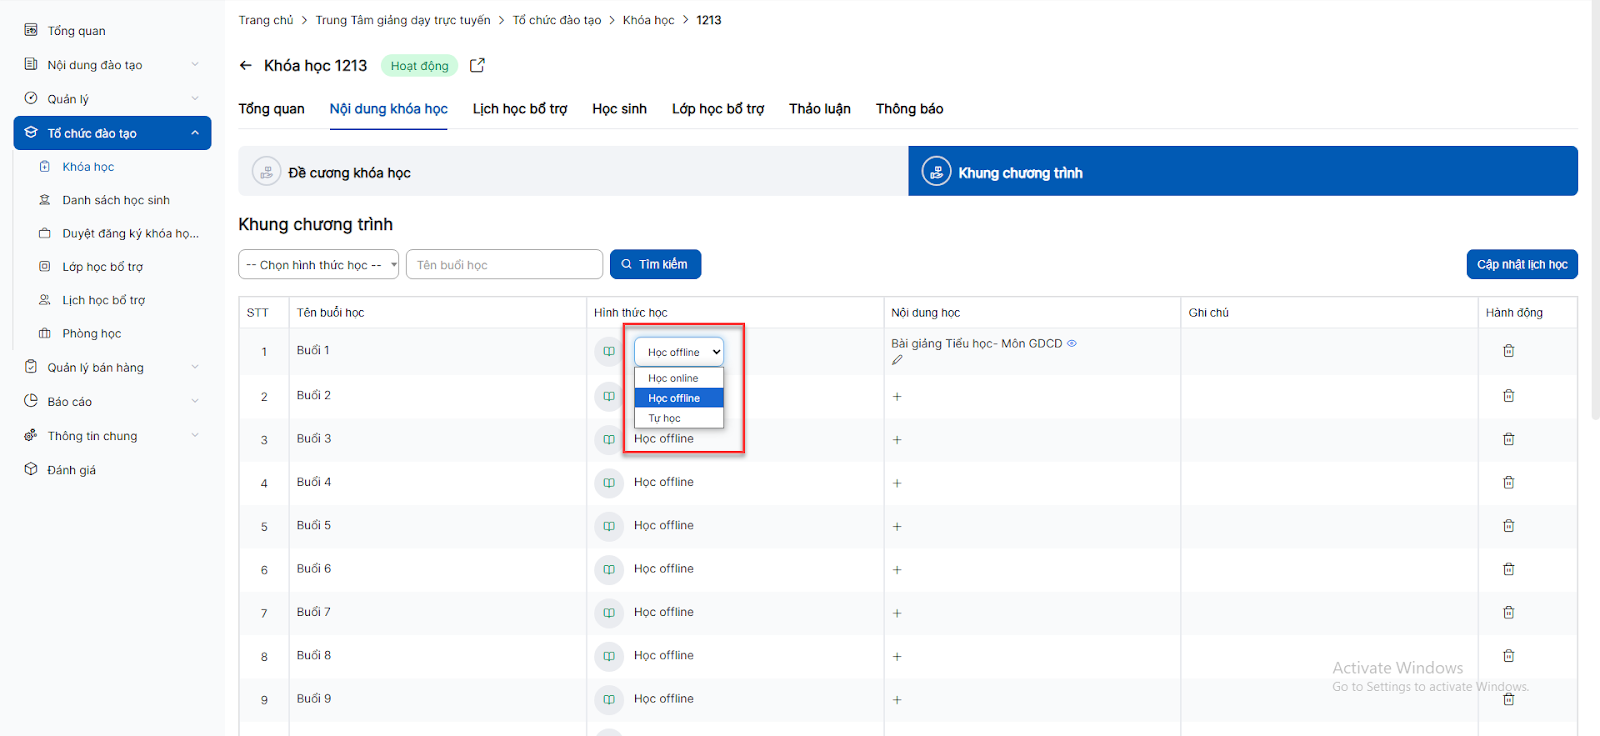Choose Tự học in open dropdown

coord(679,418)
